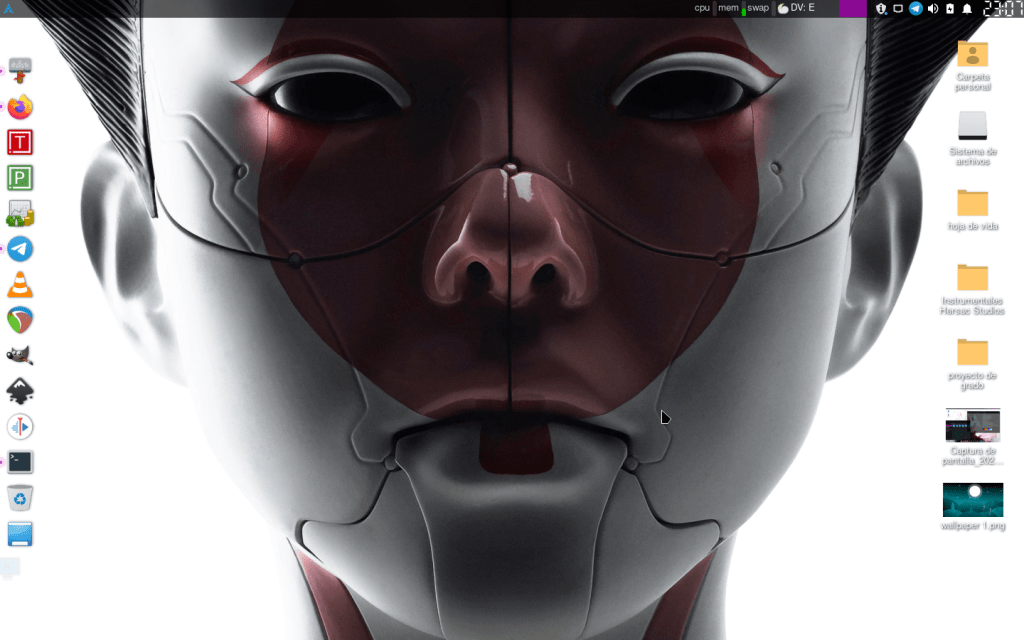The height and width of the screenshot is (640, 1024).
Task: Open the terminal emulator
Action: (x=20, y=462)
